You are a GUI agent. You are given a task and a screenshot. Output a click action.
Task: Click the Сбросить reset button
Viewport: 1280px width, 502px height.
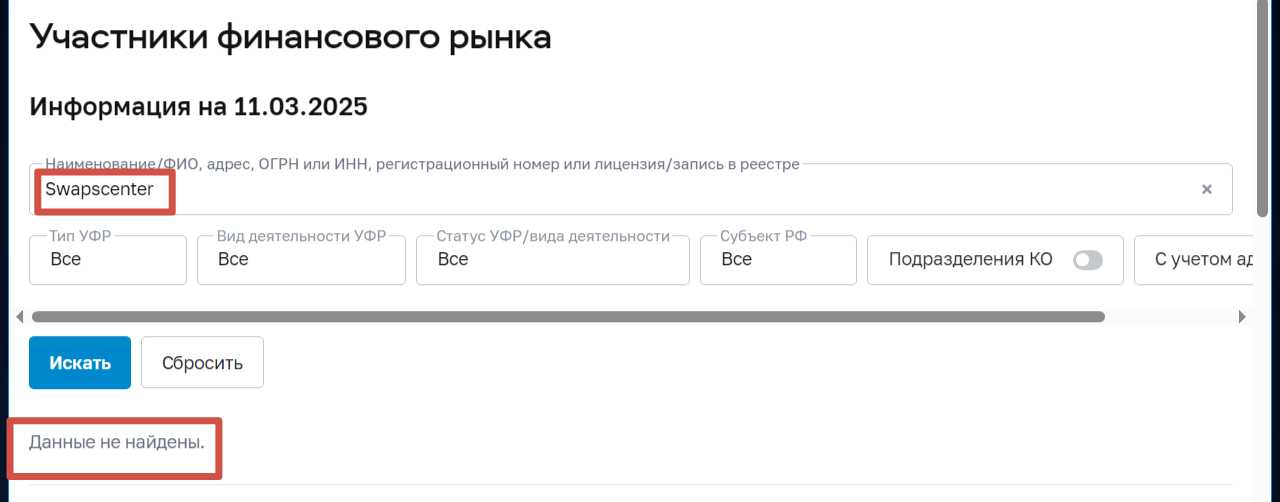point(202,362)
